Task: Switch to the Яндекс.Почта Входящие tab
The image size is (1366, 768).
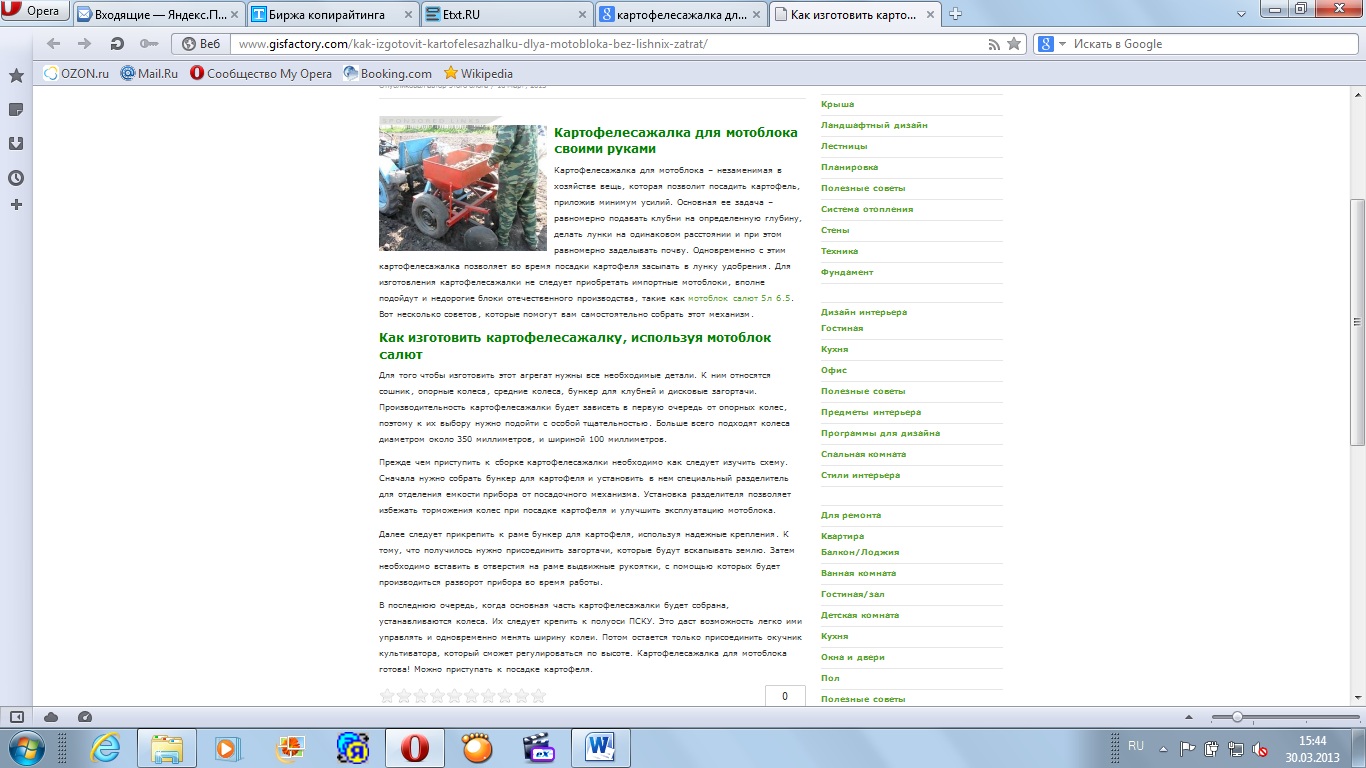Action: pos(157,14)
